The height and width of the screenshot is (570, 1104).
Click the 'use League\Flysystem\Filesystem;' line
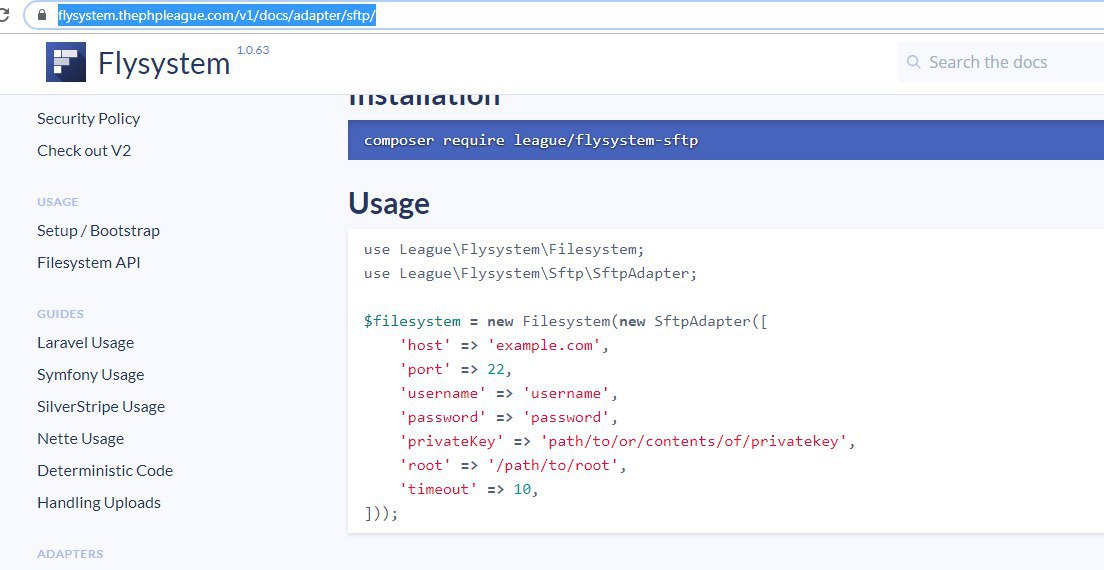504,249
